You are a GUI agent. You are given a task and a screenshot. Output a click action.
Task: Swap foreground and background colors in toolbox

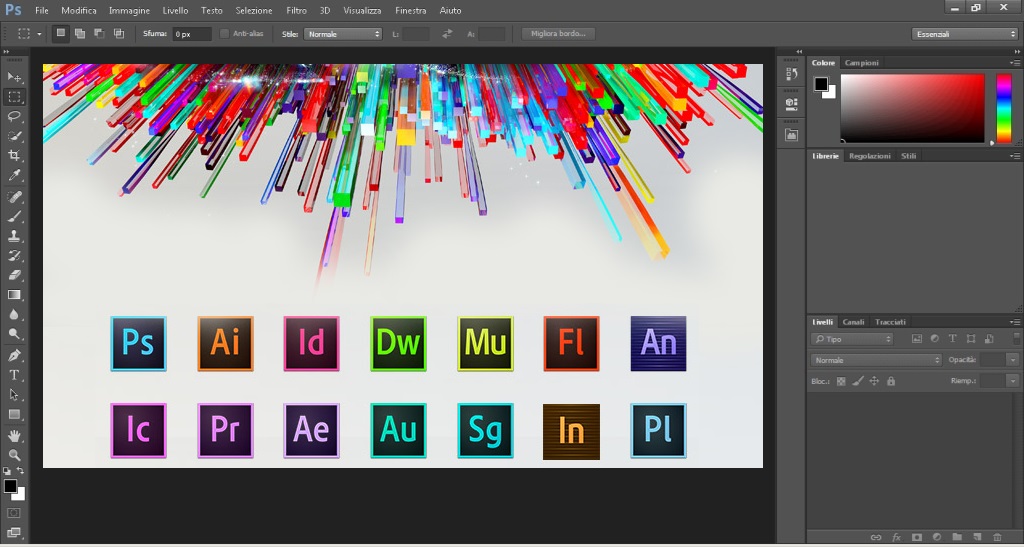tap(21, 471)
